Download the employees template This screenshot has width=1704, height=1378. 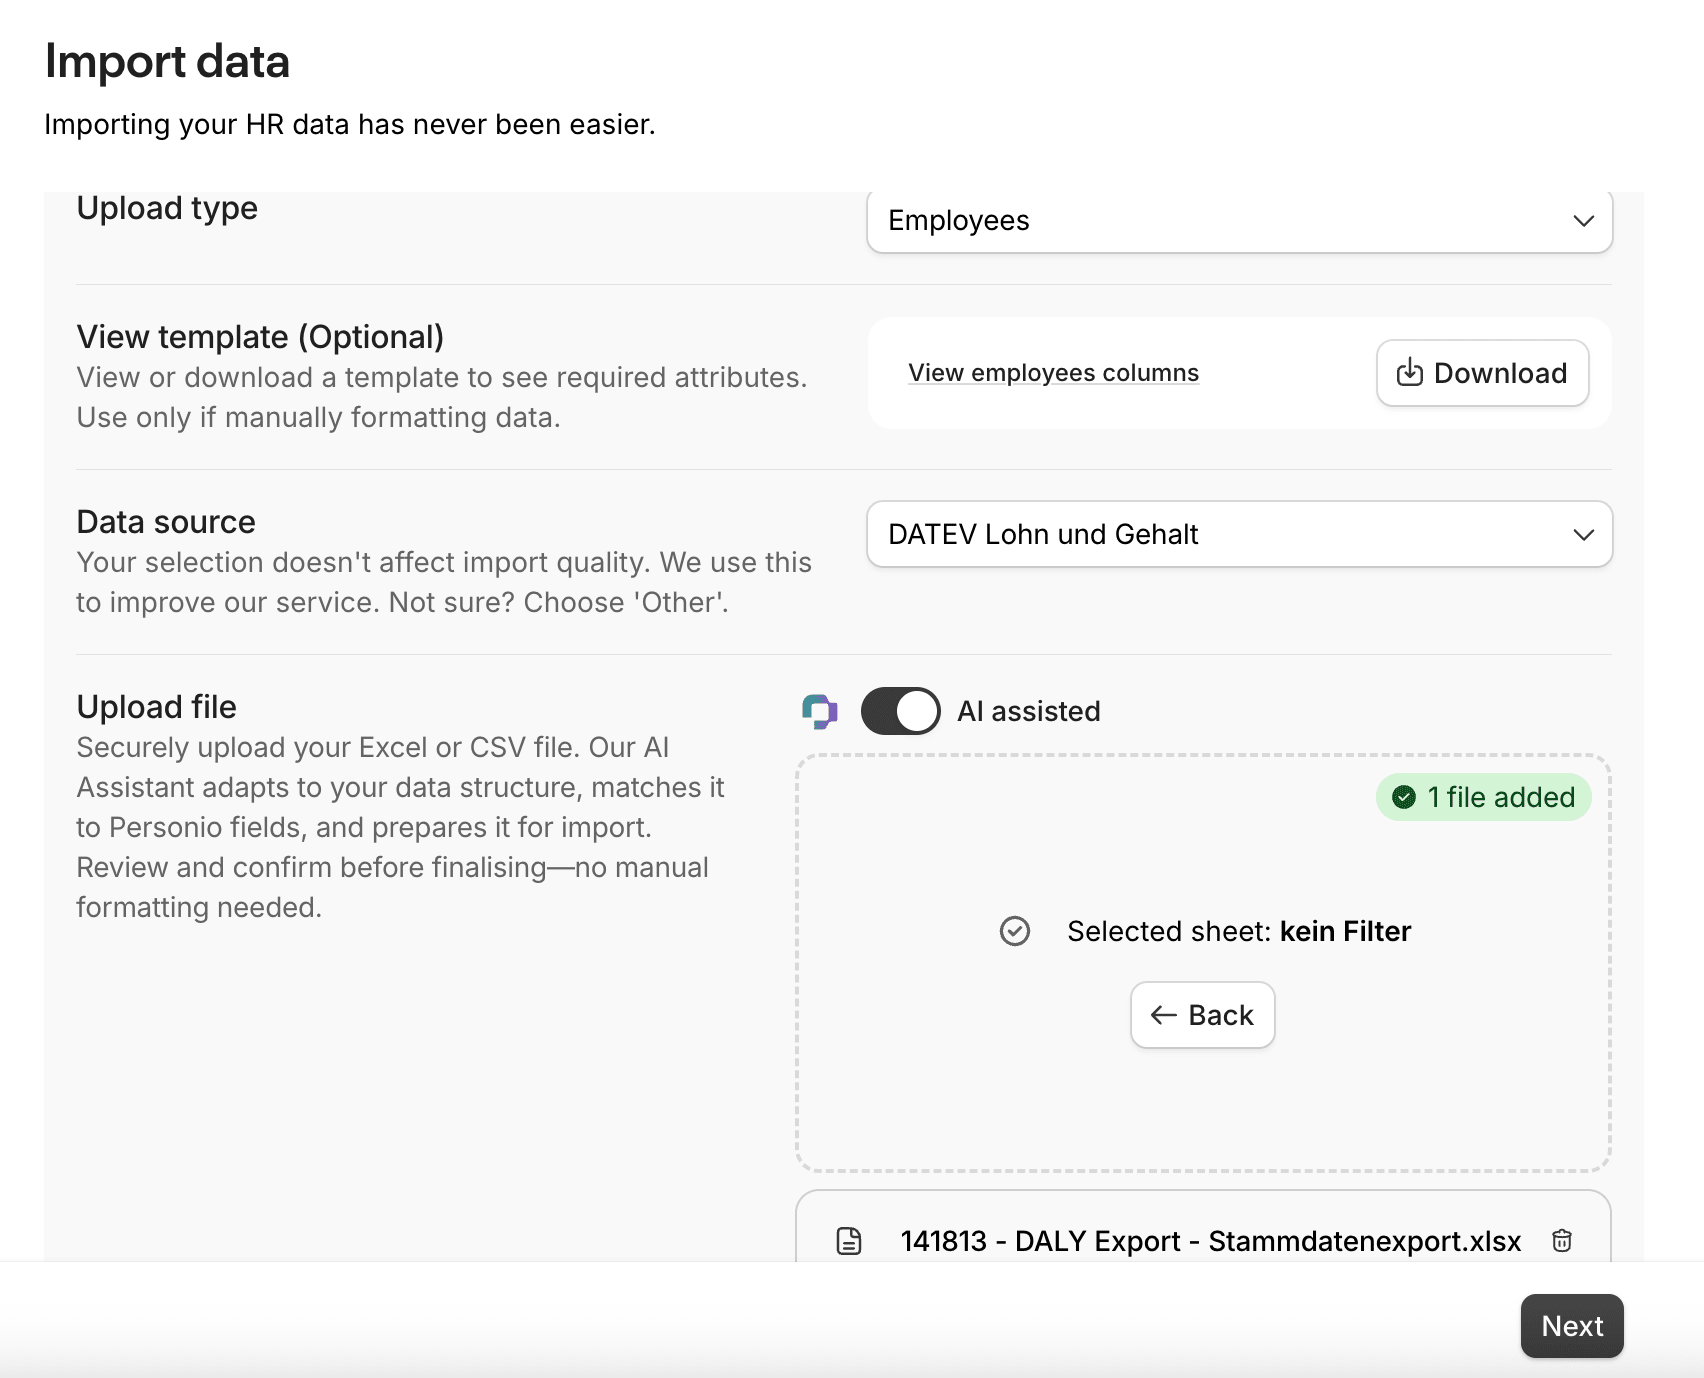tap(1482, 373)
